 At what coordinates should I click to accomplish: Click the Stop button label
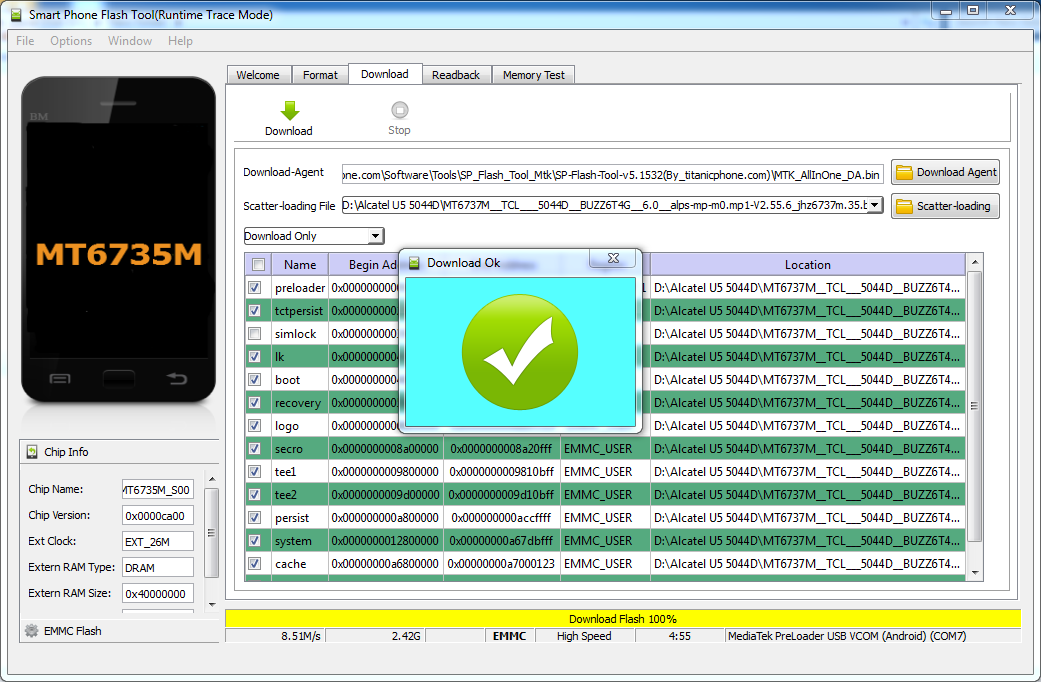point(400,131)
